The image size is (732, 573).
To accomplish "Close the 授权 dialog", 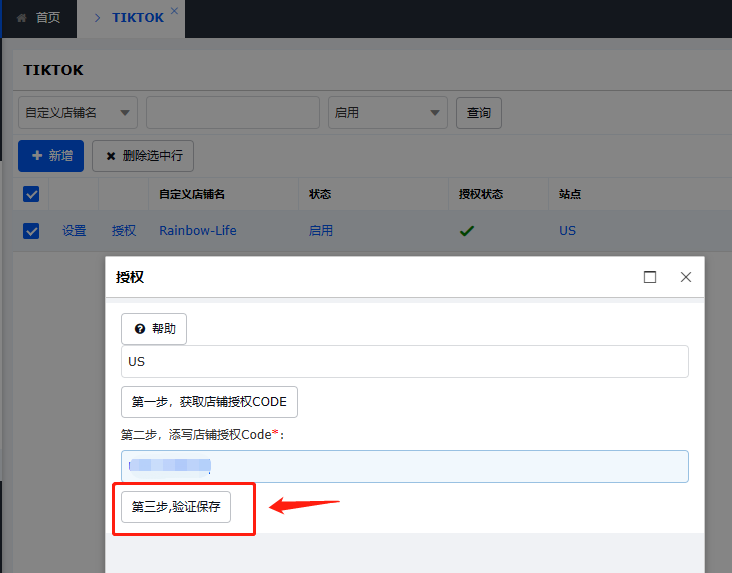I will pyautogui.click(x=686, y=277).
